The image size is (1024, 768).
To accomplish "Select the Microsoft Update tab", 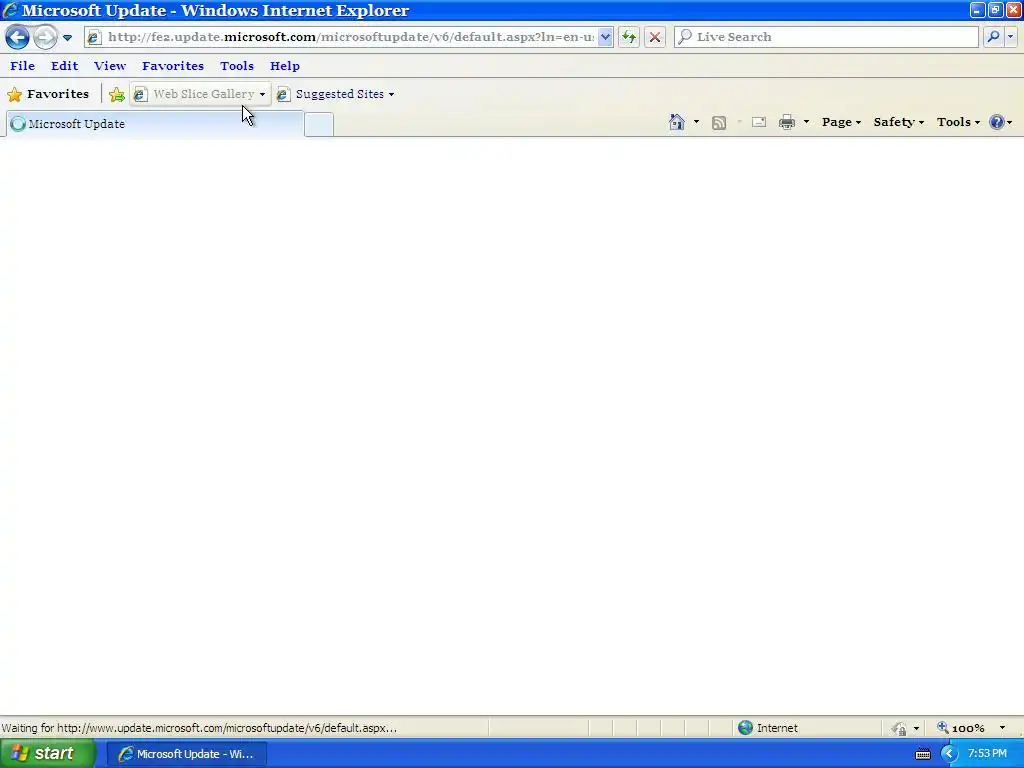I will (x=155, y=124).
